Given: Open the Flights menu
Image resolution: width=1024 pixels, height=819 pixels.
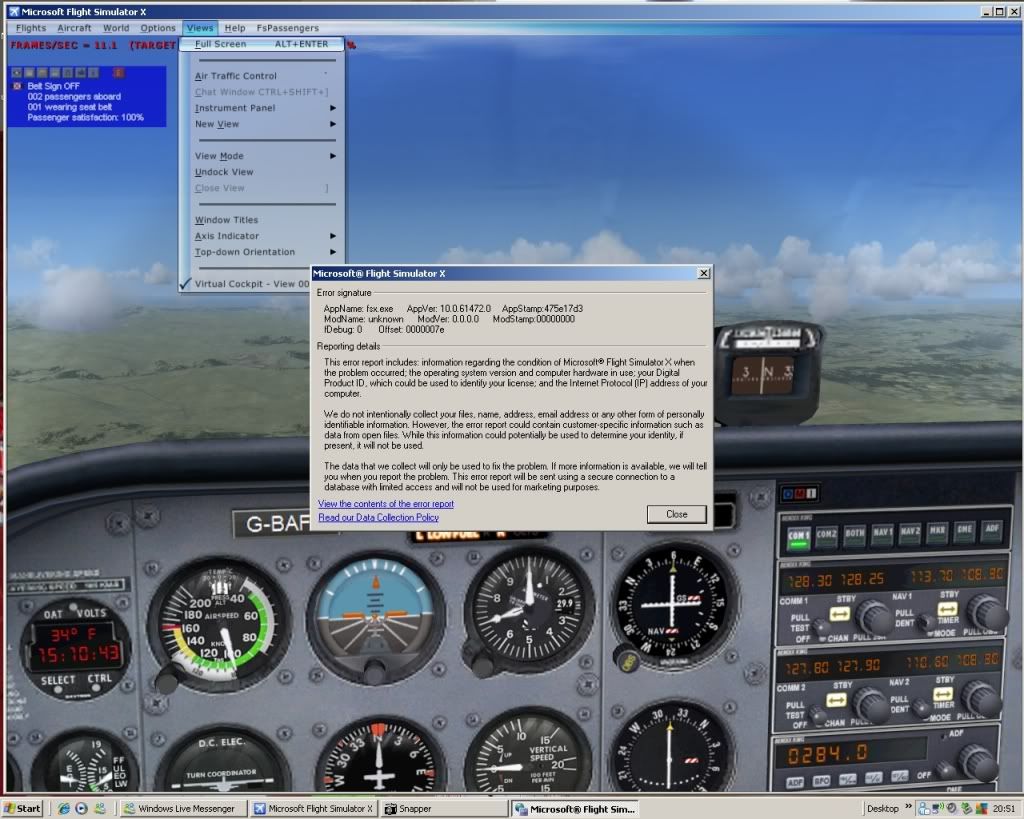Looking at the screenshot, I should 31,28.
